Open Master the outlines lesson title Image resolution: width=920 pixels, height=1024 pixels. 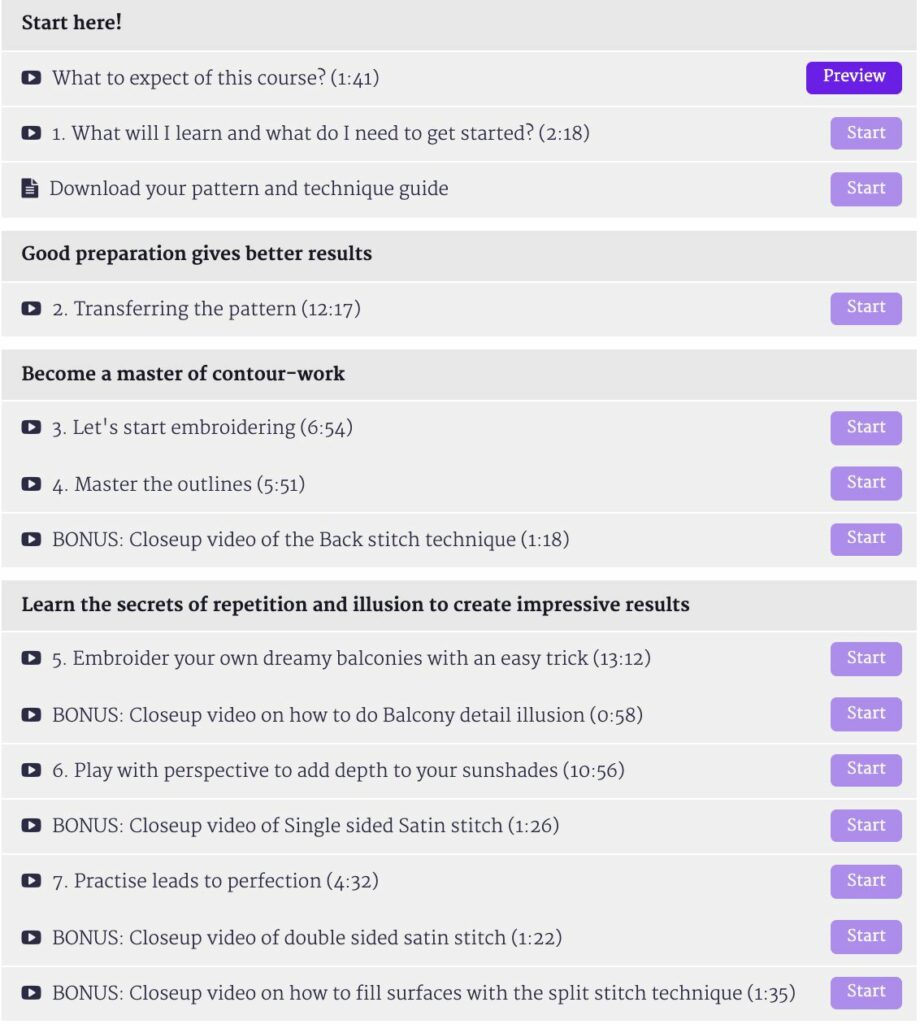(178, 484)
